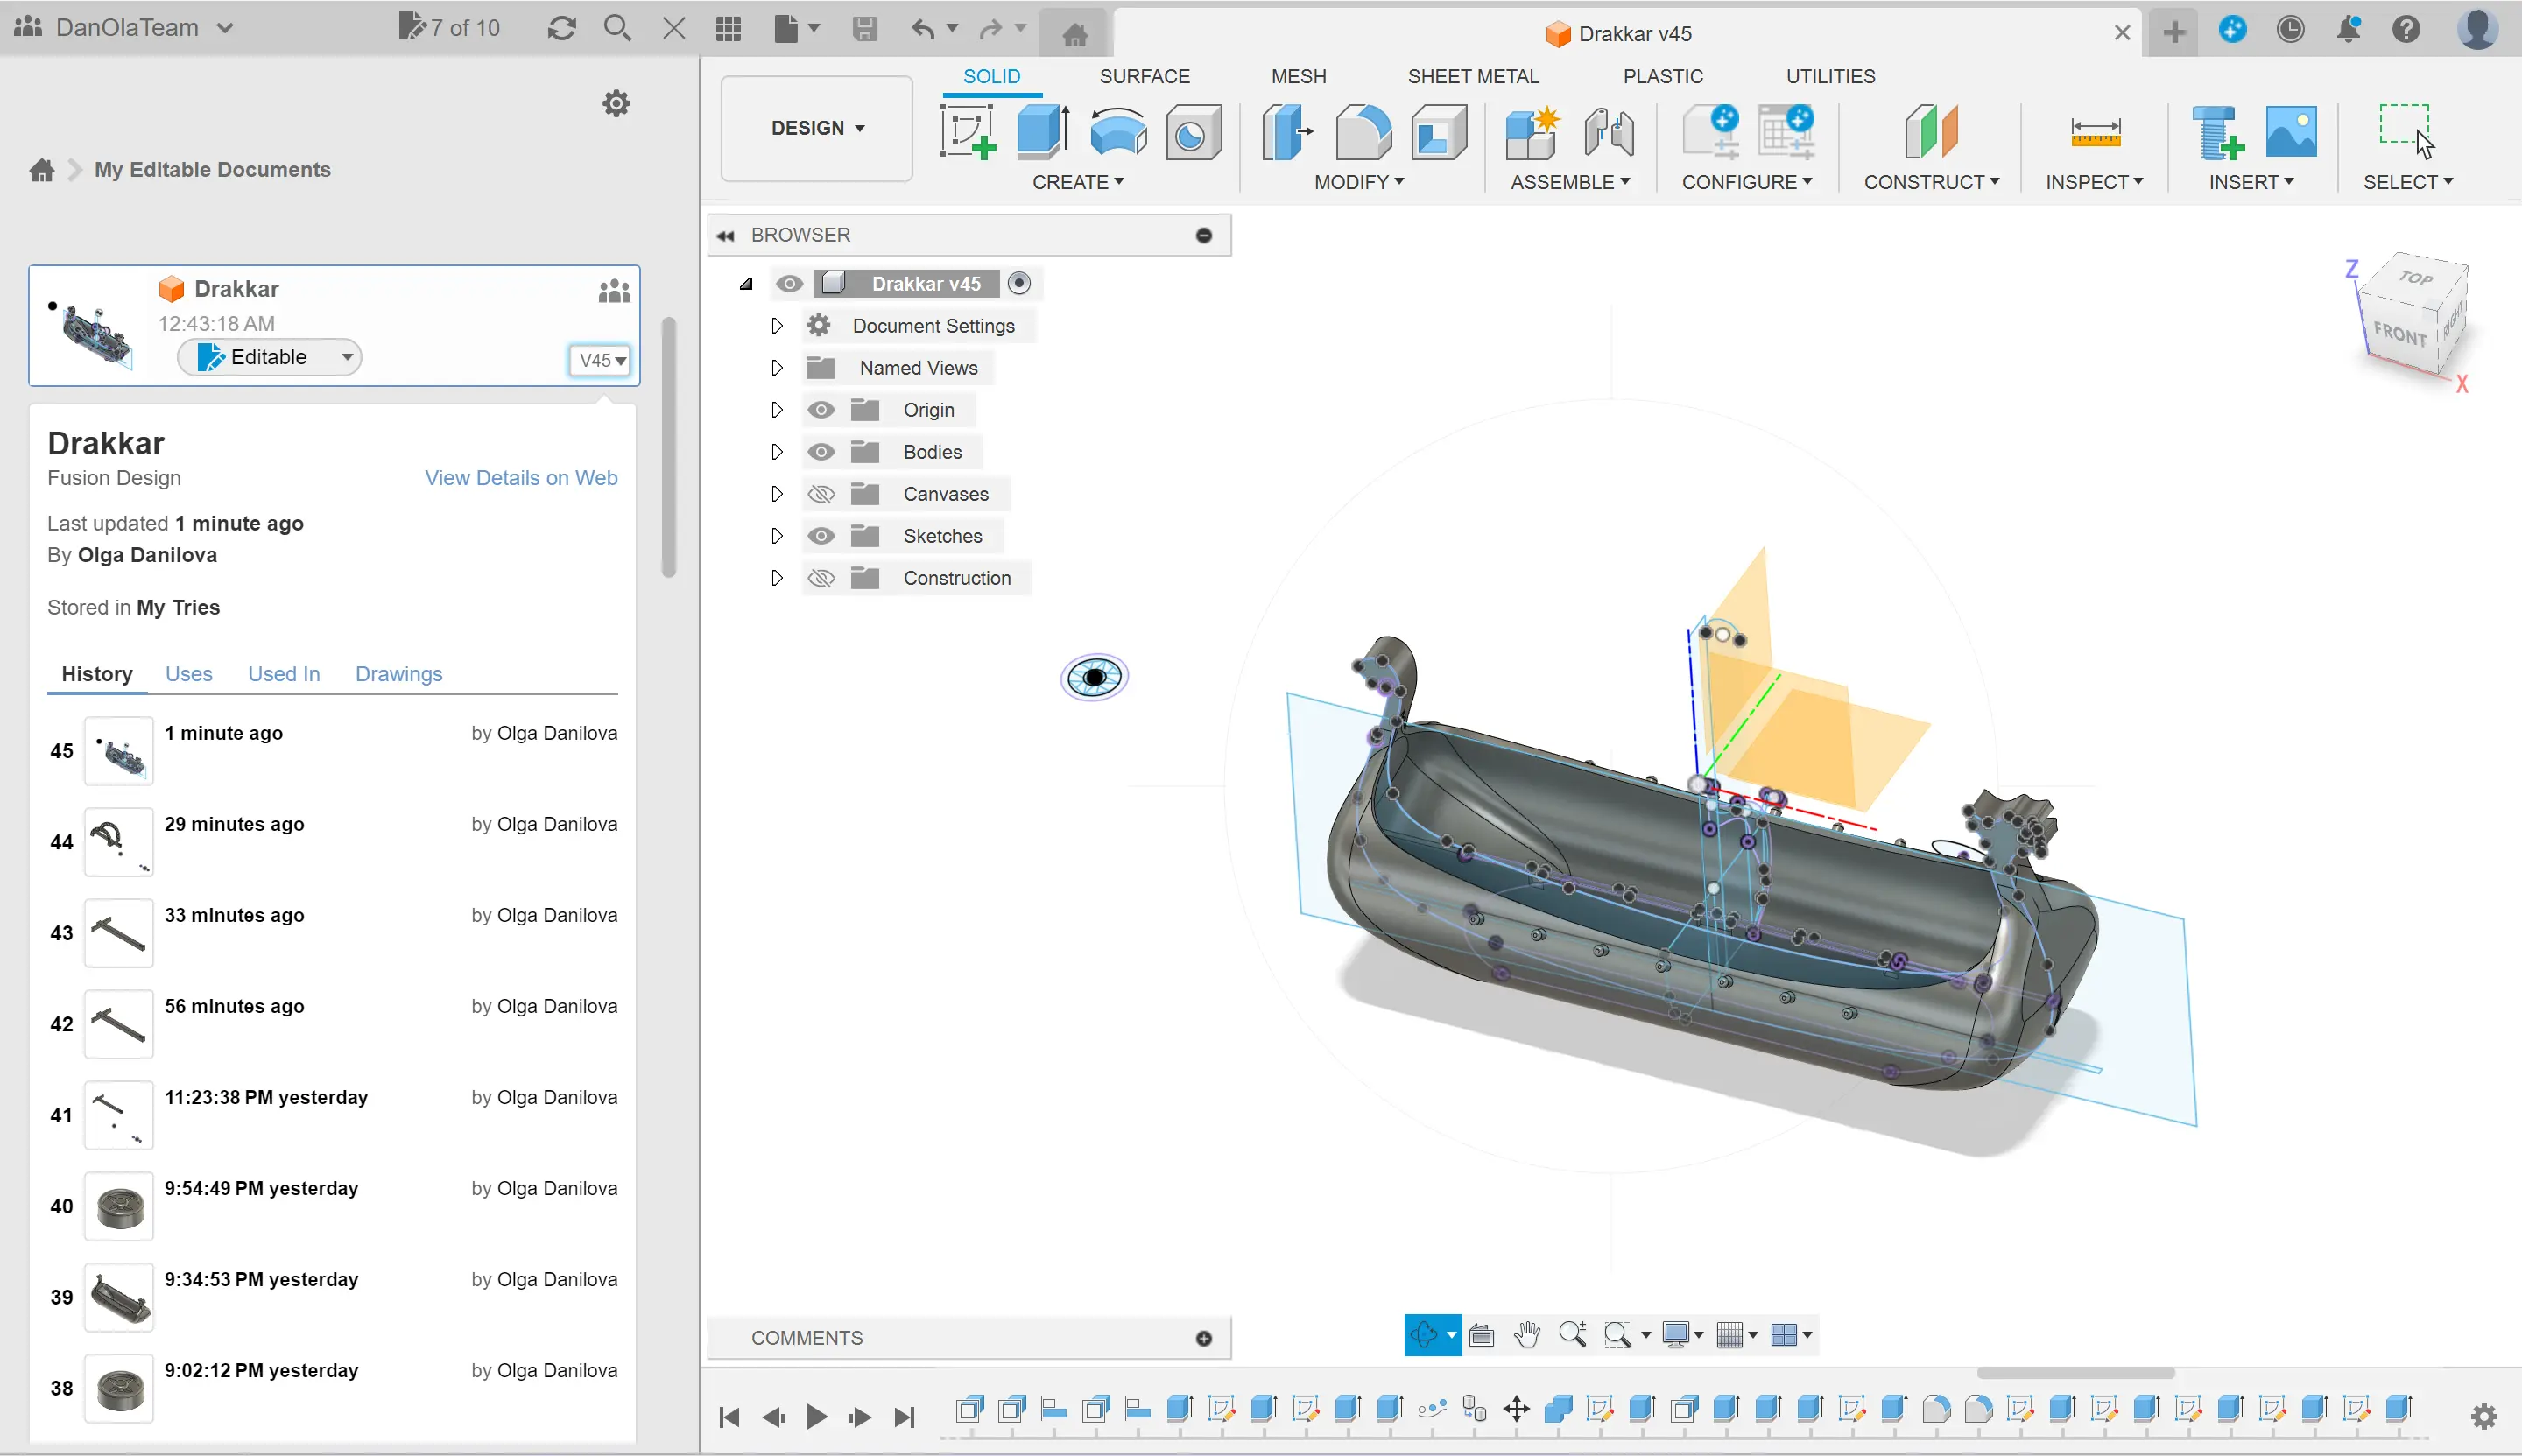
Task: Go to data panel home icon
Action: (42, 169)
